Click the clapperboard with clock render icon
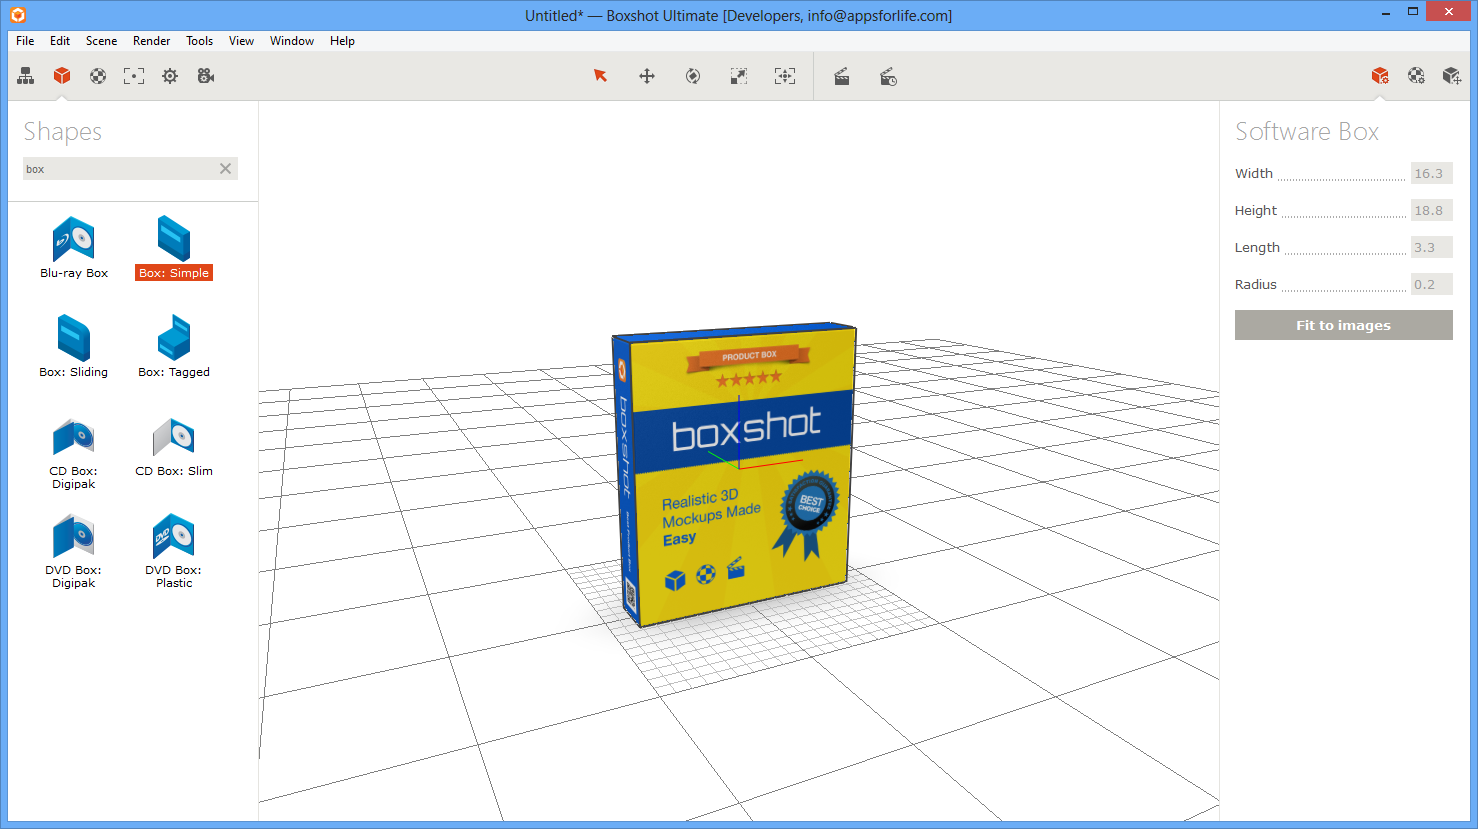 pyautogui.click(x=888, y=76)
